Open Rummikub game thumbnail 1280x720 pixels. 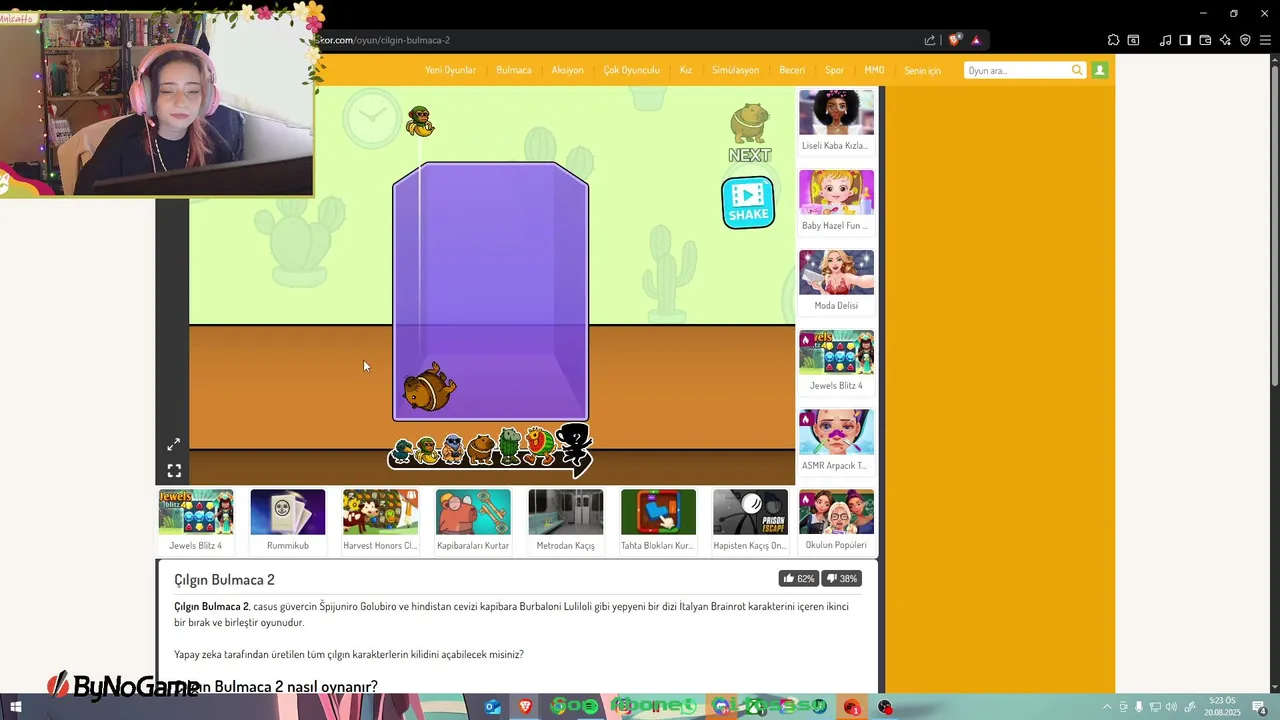(x=288, y=512)
